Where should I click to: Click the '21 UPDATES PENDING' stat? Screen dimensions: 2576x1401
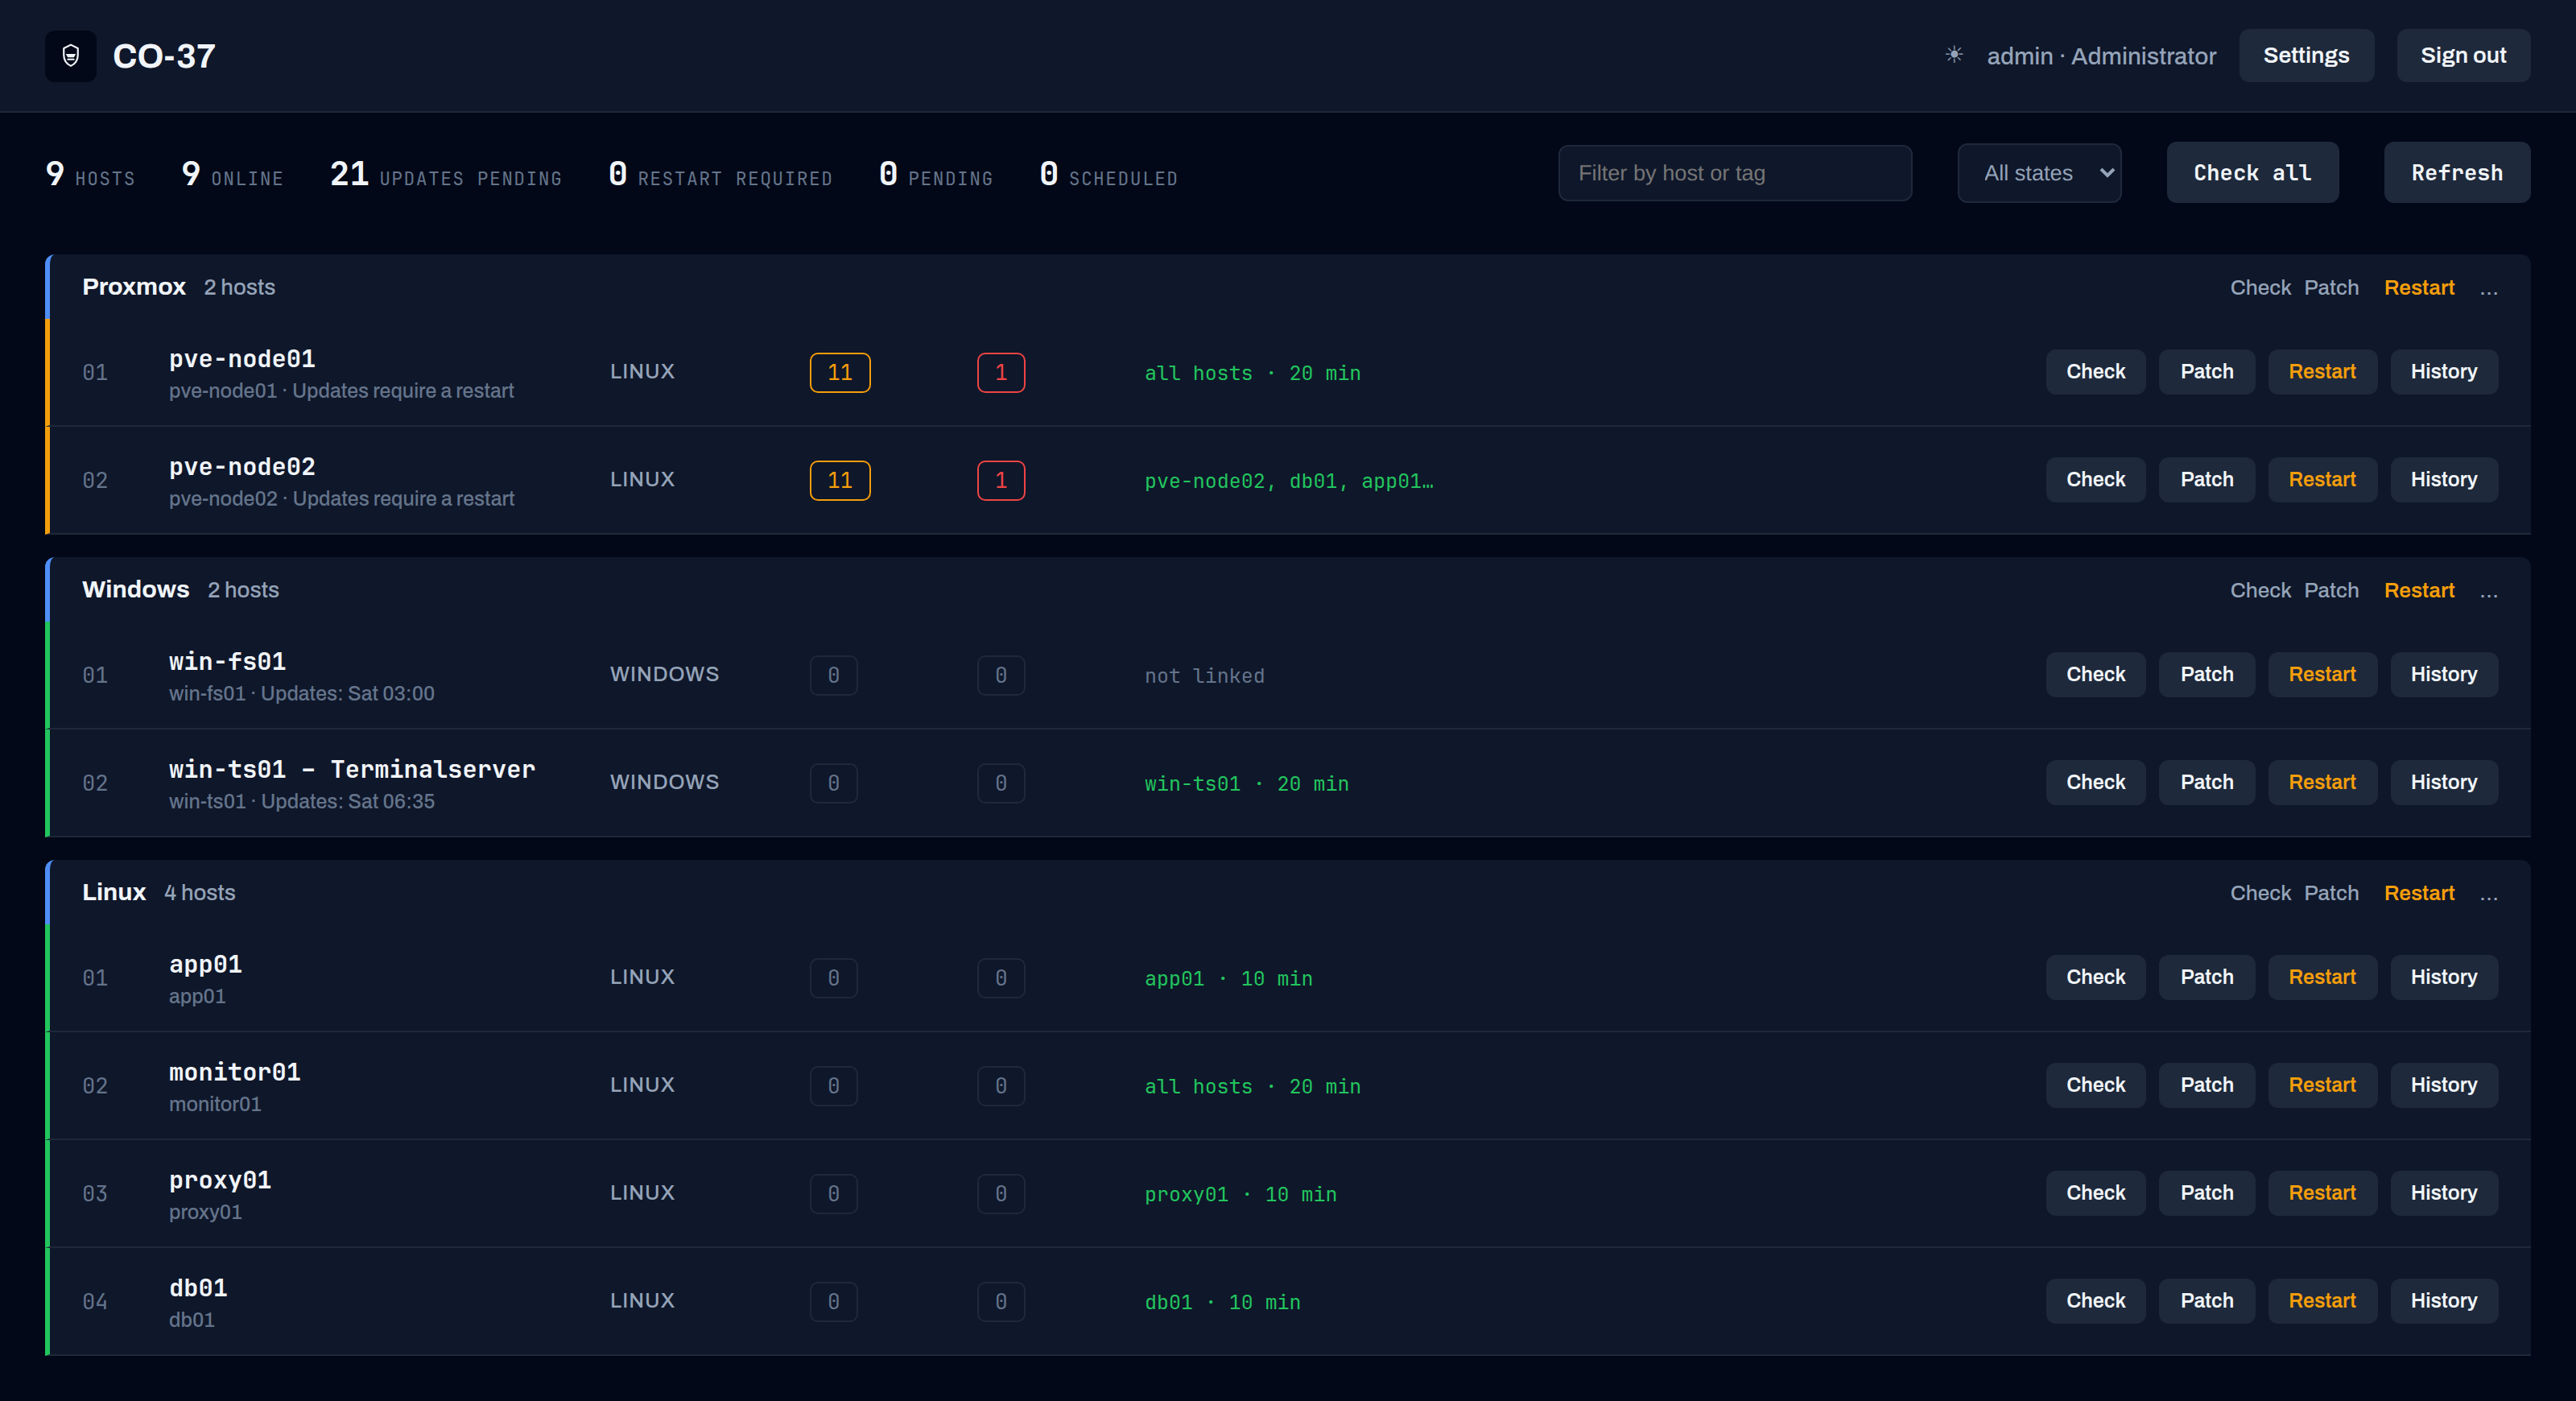(x=446, y=175)
